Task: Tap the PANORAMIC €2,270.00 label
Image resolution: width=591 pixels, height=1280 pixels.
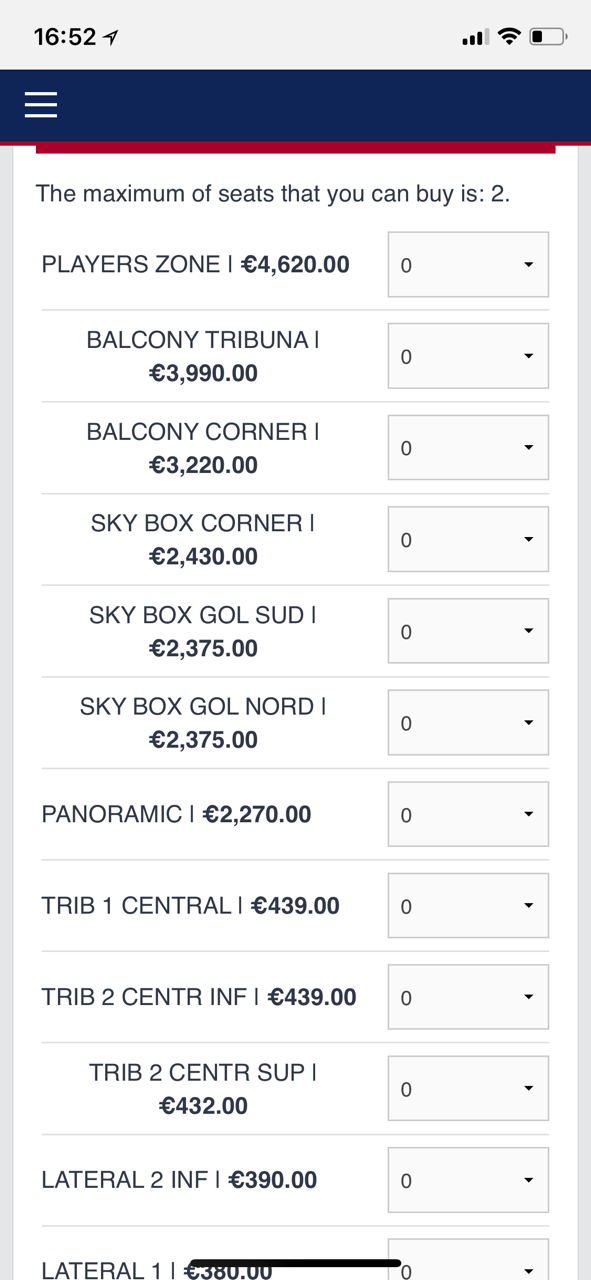Action: pos(177,814)
